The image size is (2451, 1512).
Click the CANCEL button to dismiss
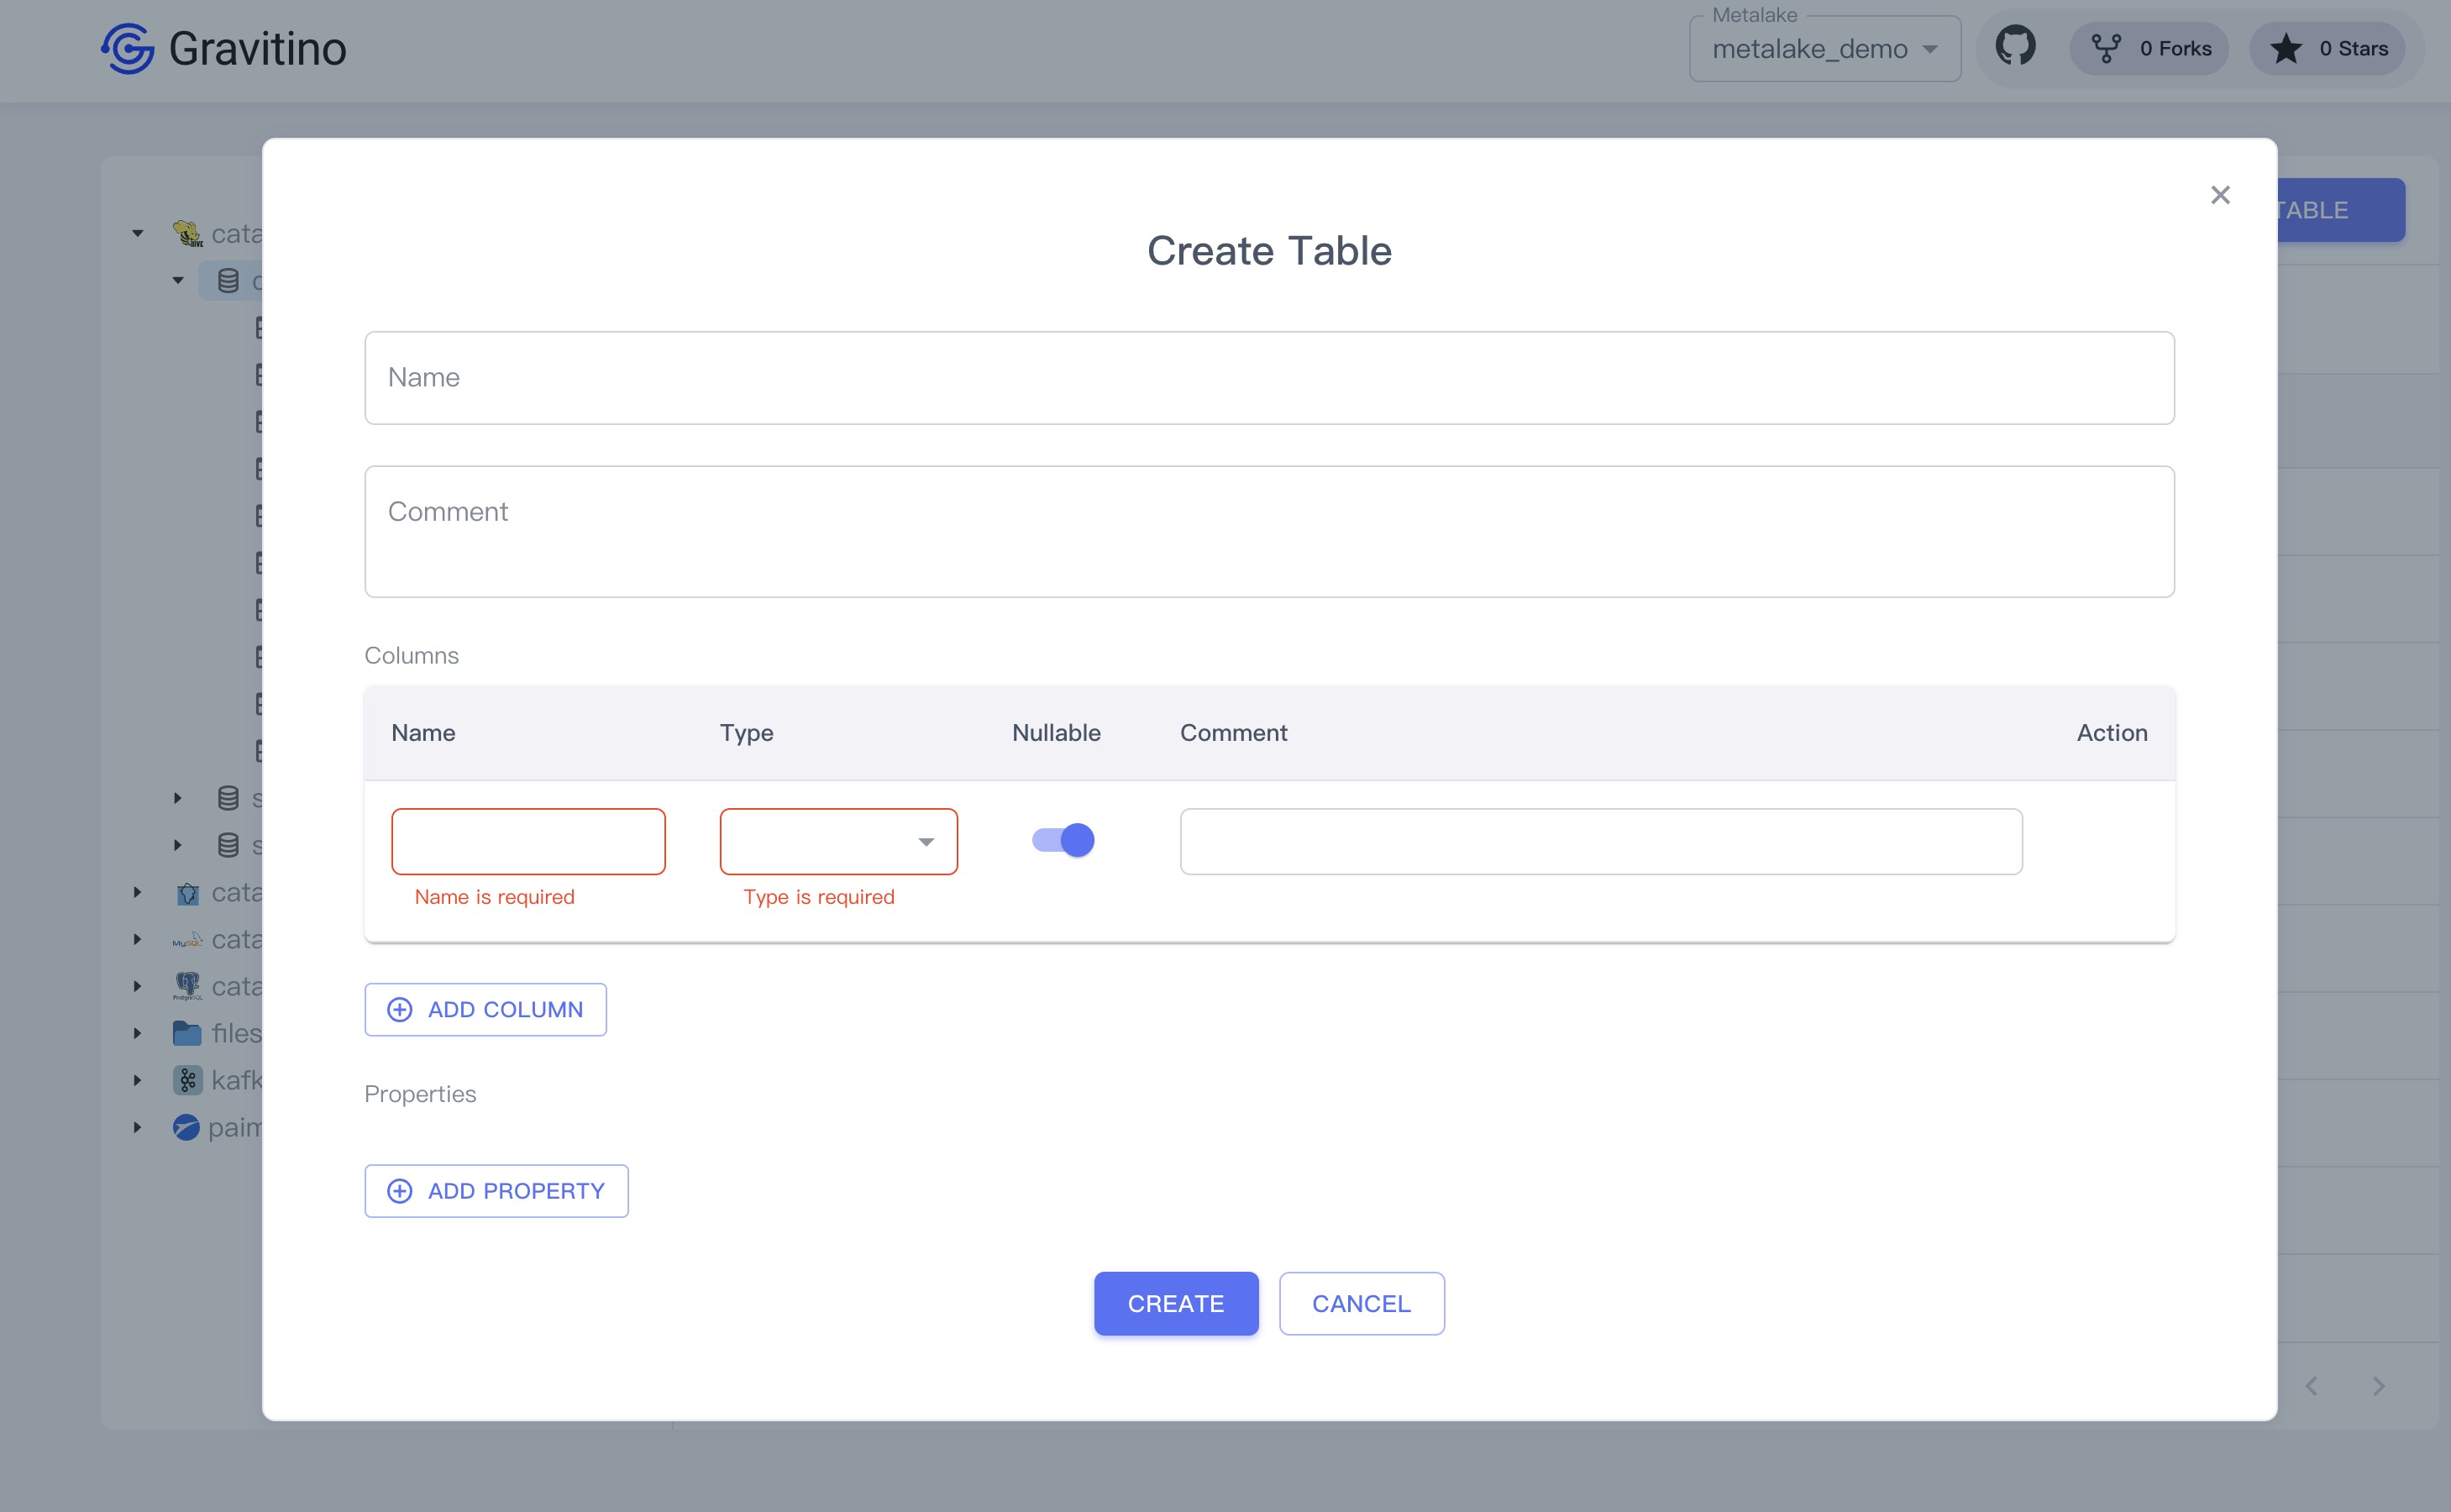1362,1304
